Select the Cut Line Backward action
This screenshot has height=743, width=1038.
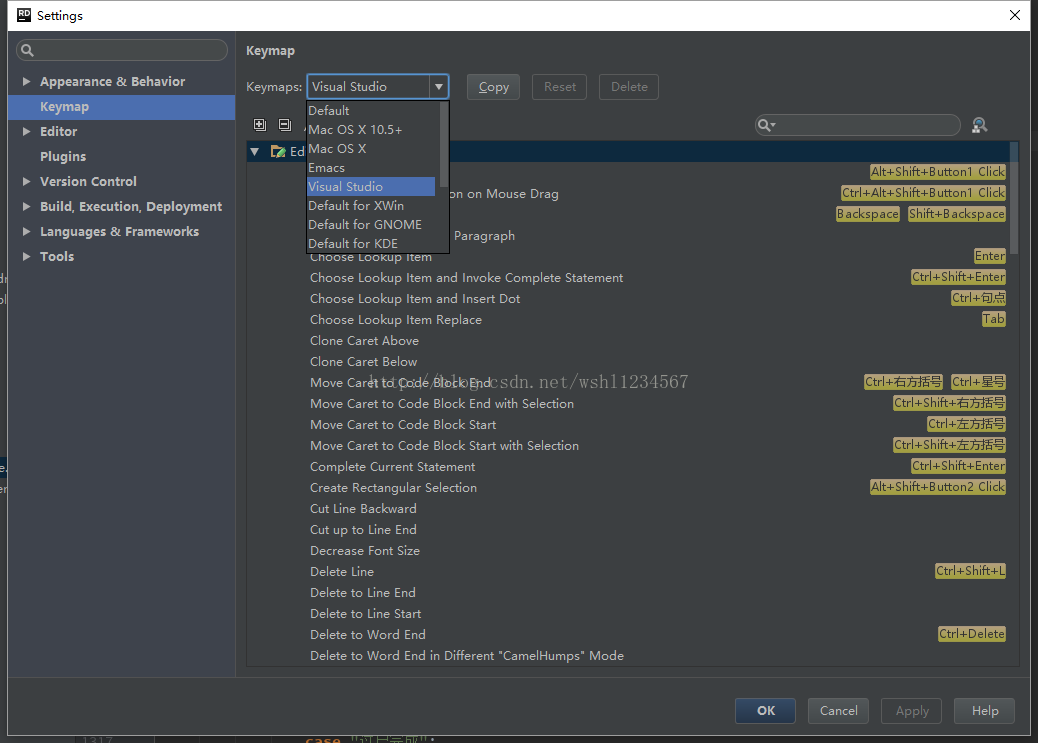[x=363, y=509]
